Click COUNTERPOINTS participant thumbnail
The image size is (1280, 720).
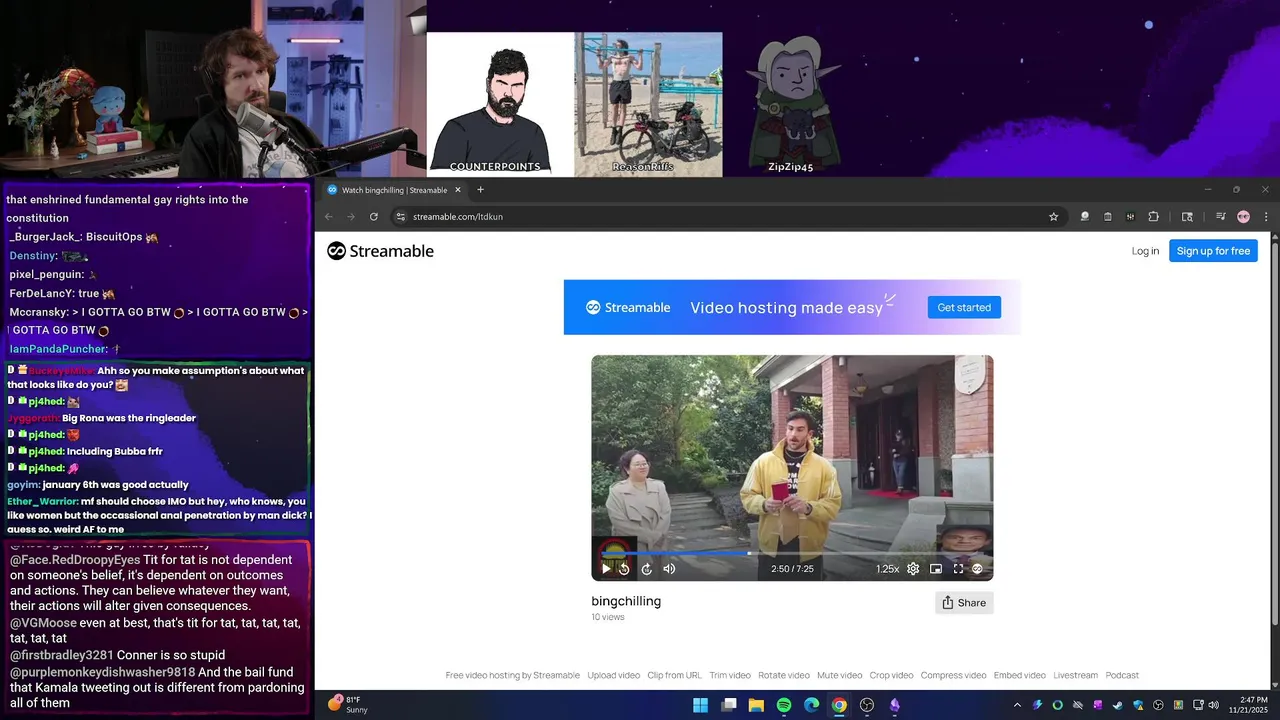(x=500, y=104)
